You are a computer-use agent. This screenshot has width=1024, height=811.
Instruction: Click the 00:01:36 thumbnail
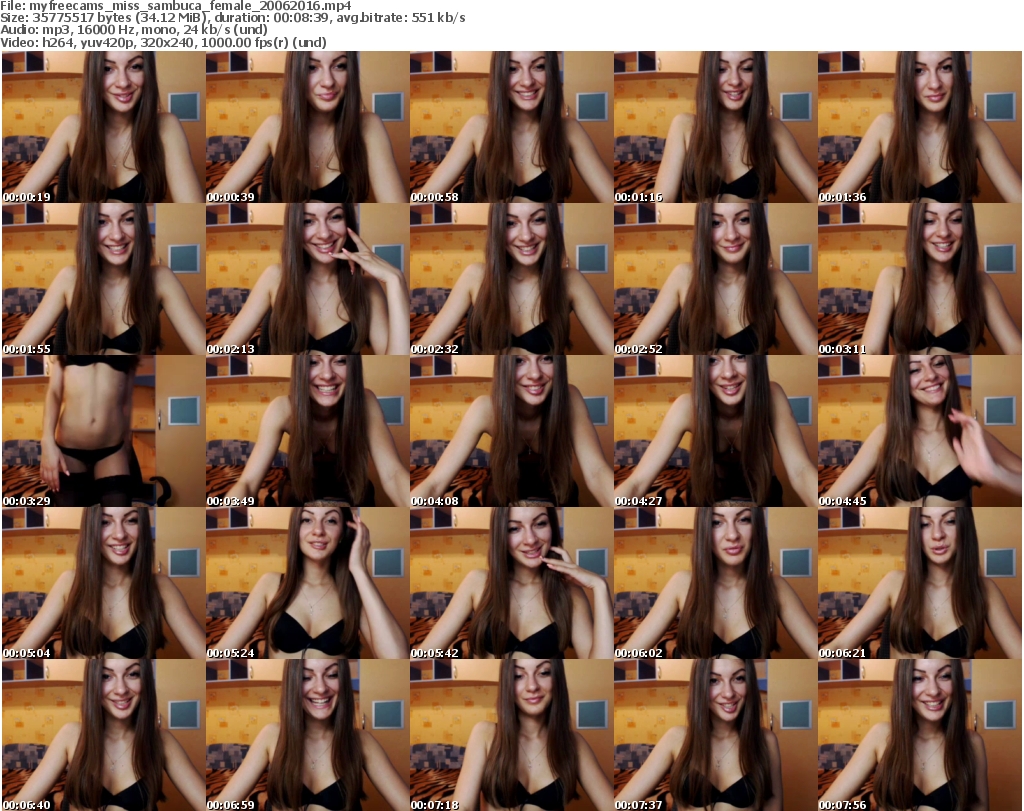(x=919, y=127)
